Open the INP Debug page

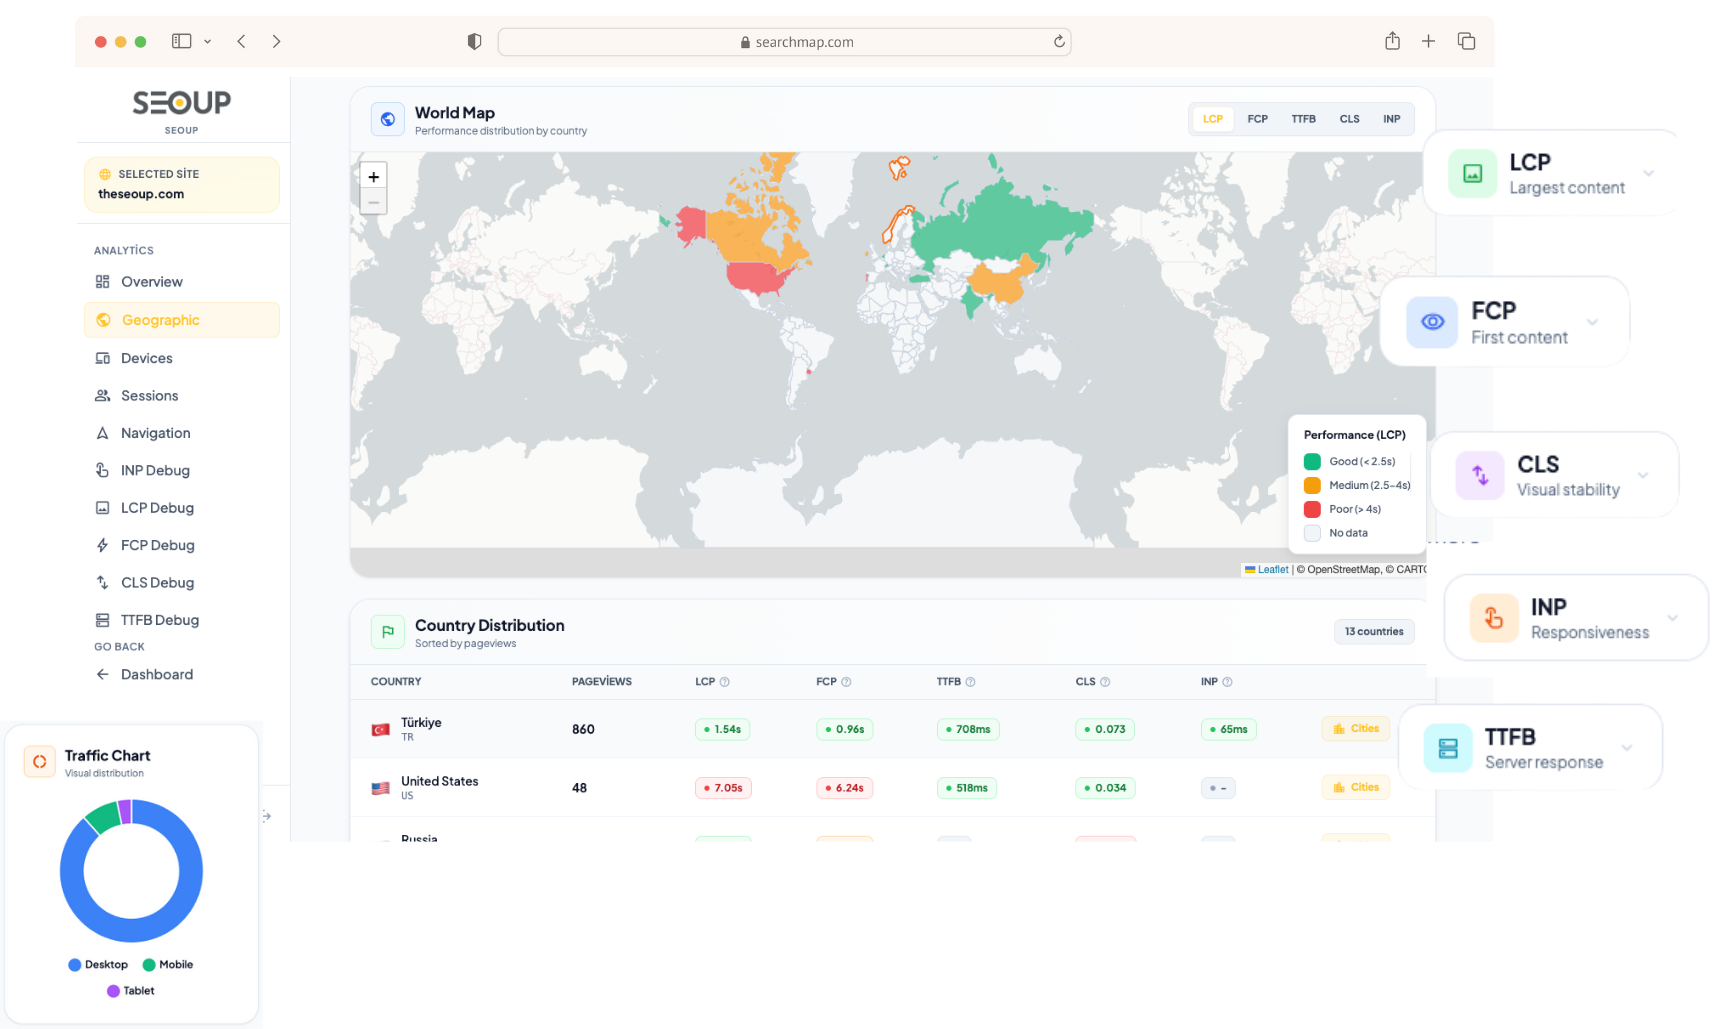pyautogui.click(x=155, y=470)
